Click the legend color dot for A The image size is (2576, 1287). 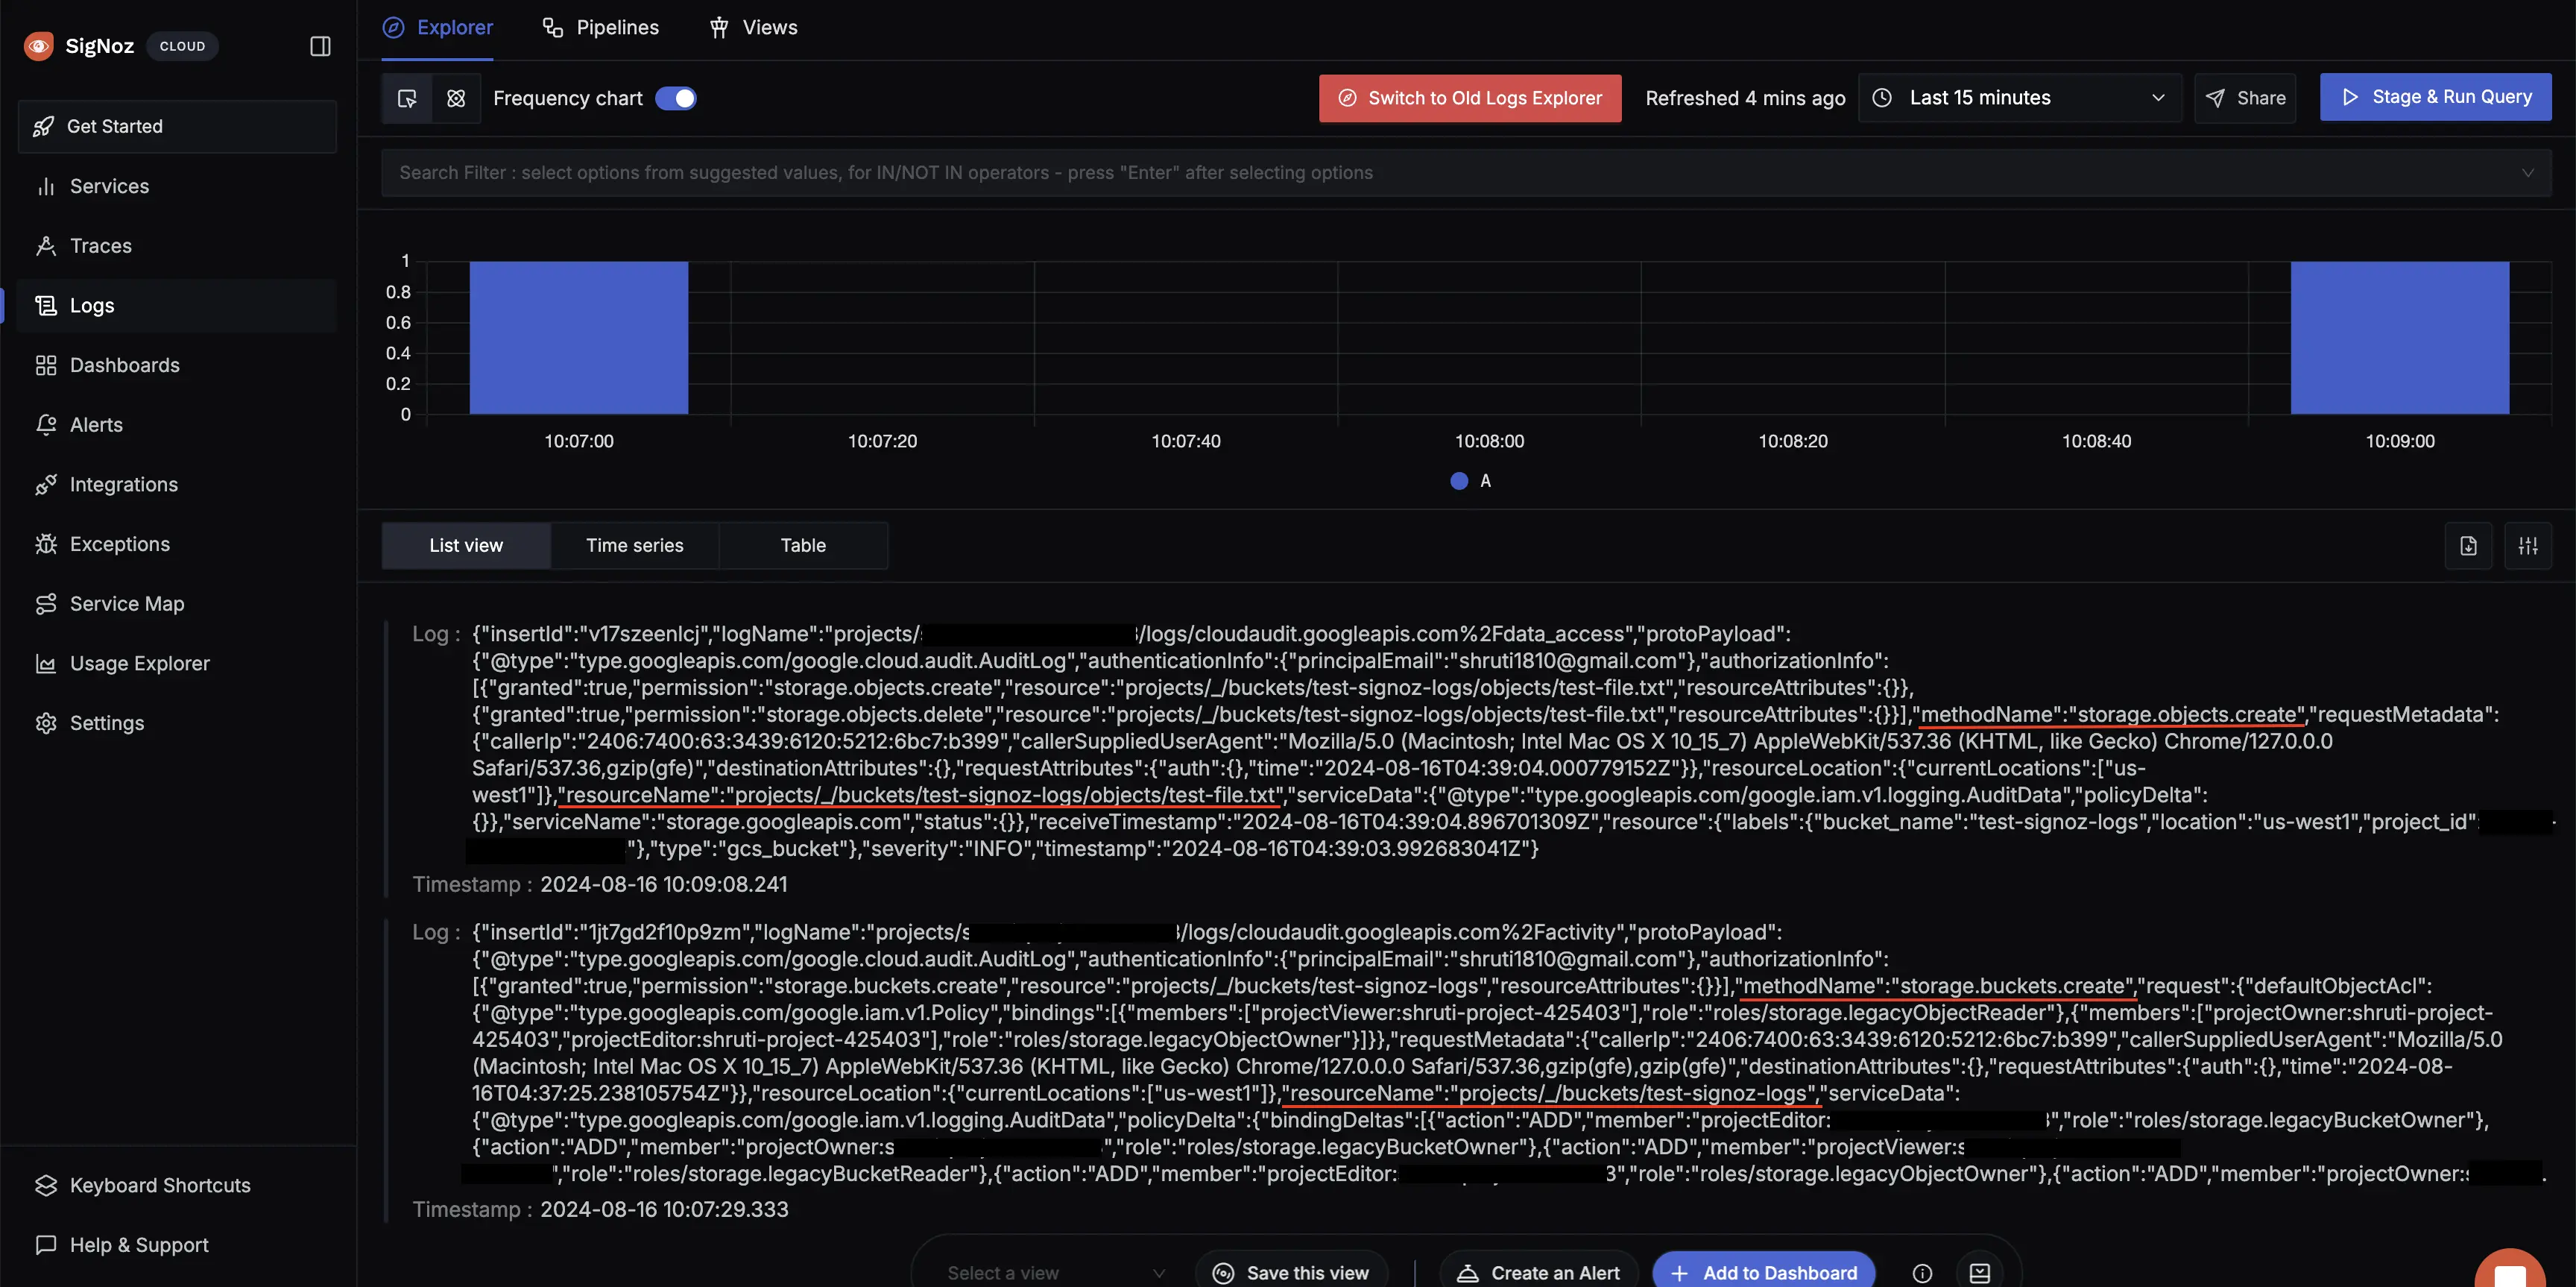click(x=1459, y=481)
